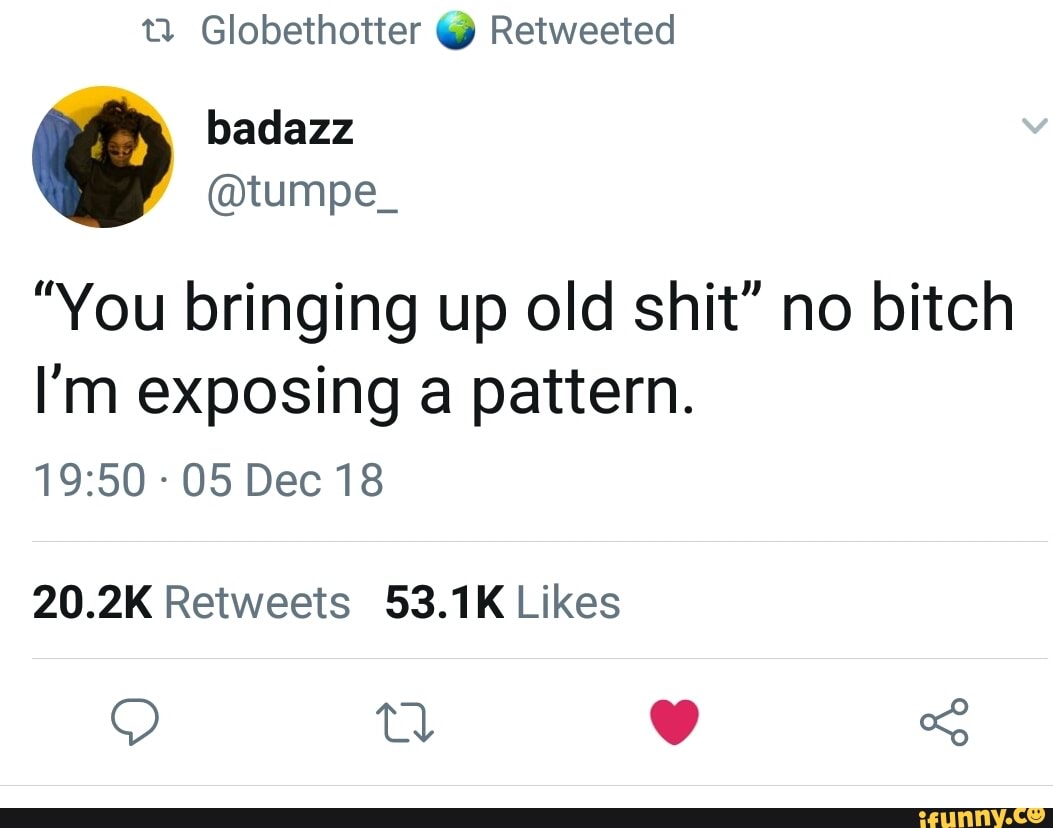Click the word Retweeted in the header
The height and width of the screenshot is (828, 1053).
(x=582, y=31)
